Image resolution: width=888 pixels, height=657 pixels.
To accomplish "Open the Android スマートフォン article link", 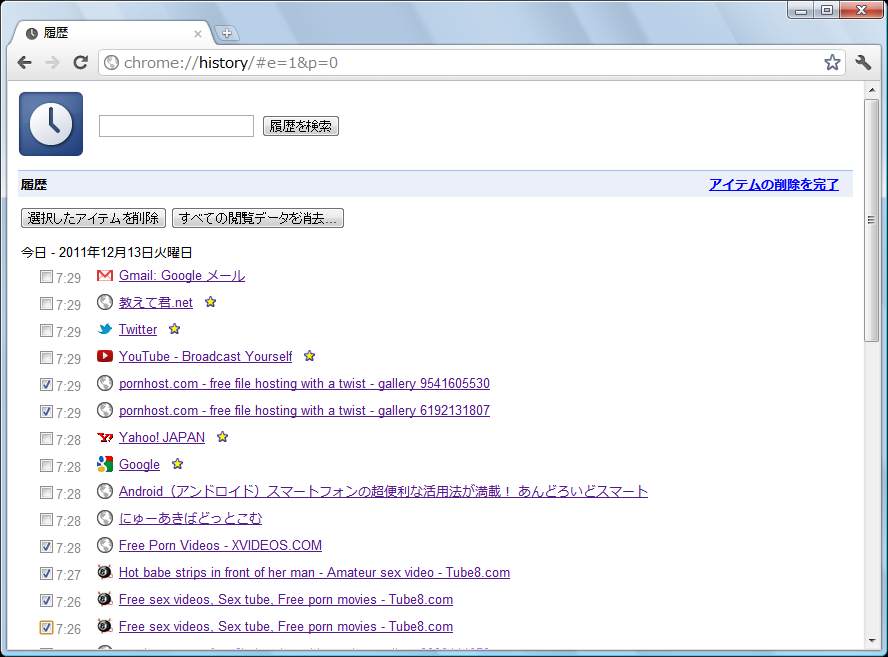I will (x=383, y=491).
